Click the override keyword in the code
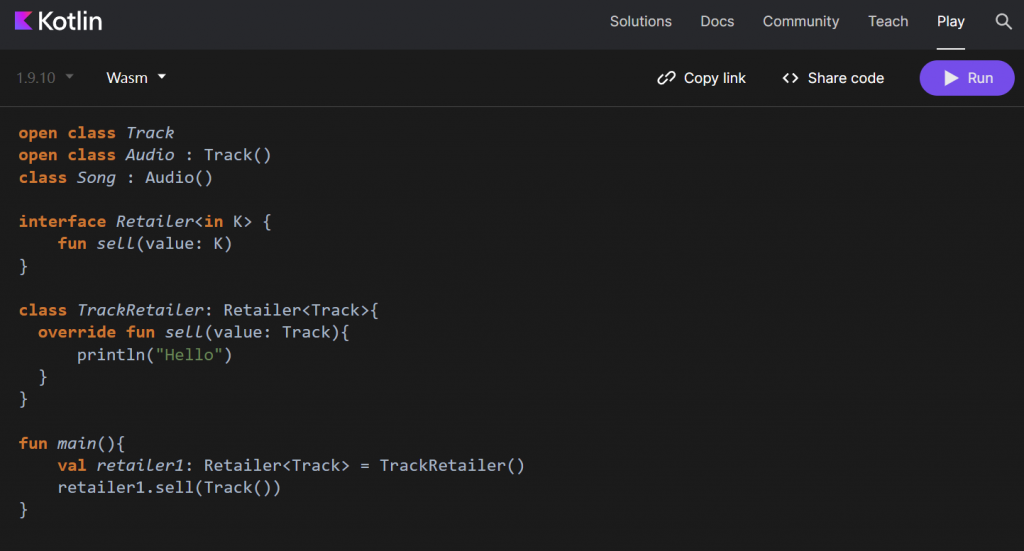This screenshot has width=1024, height=551. pos(77,332)
